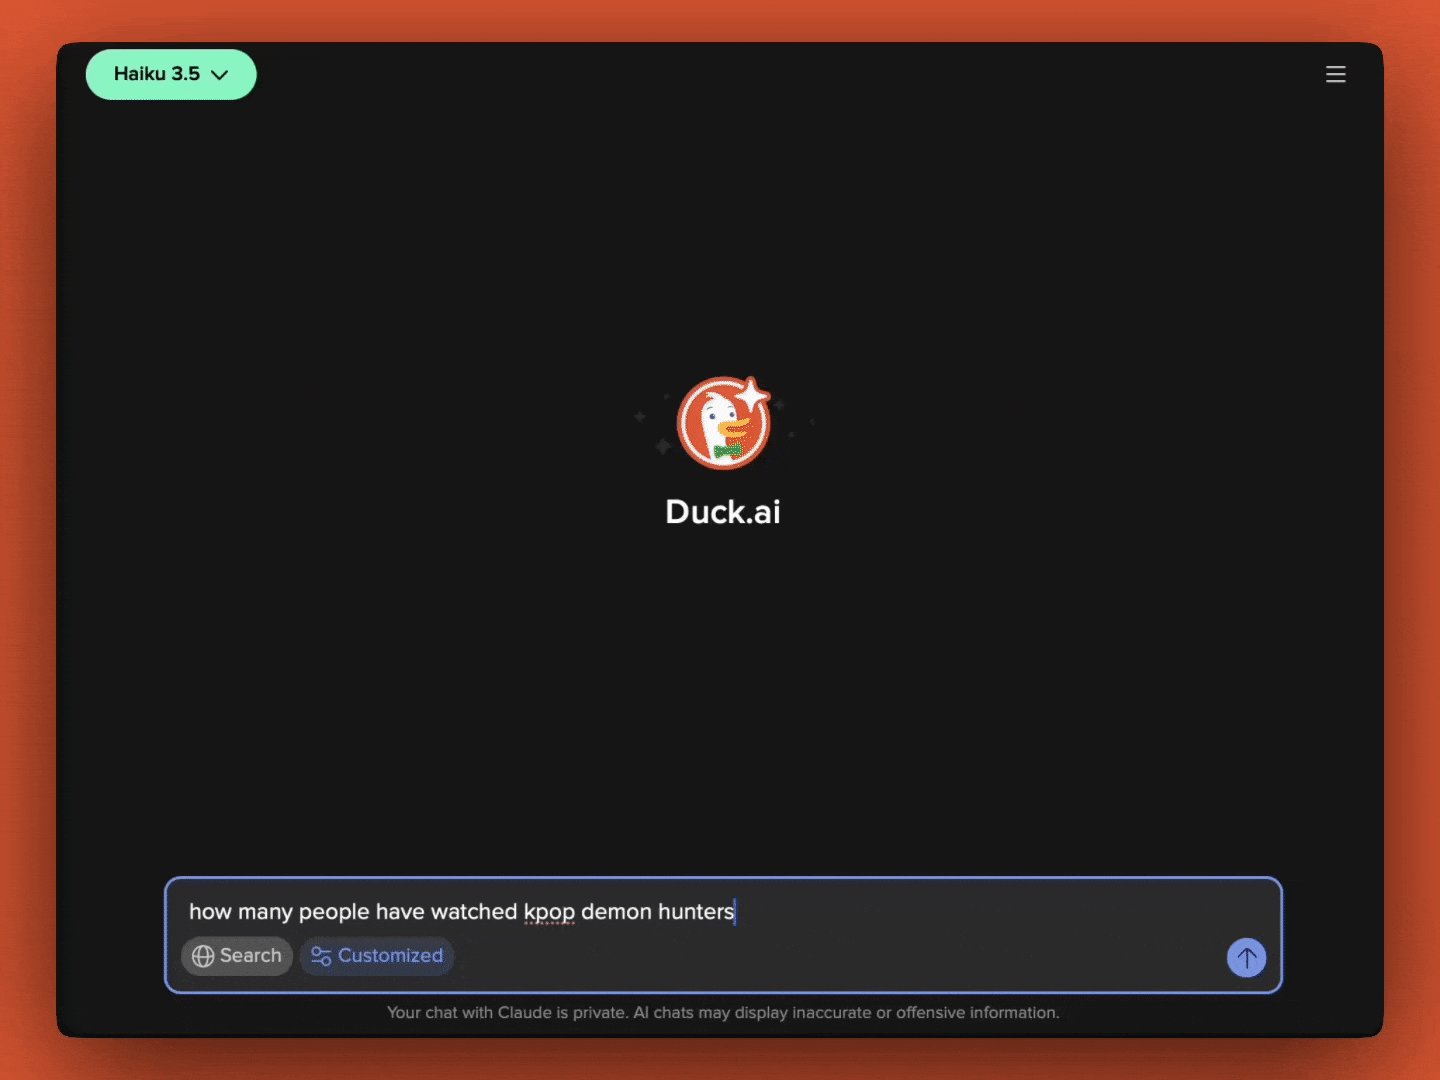Click the chevron on the model selector pill

point(220,74)
